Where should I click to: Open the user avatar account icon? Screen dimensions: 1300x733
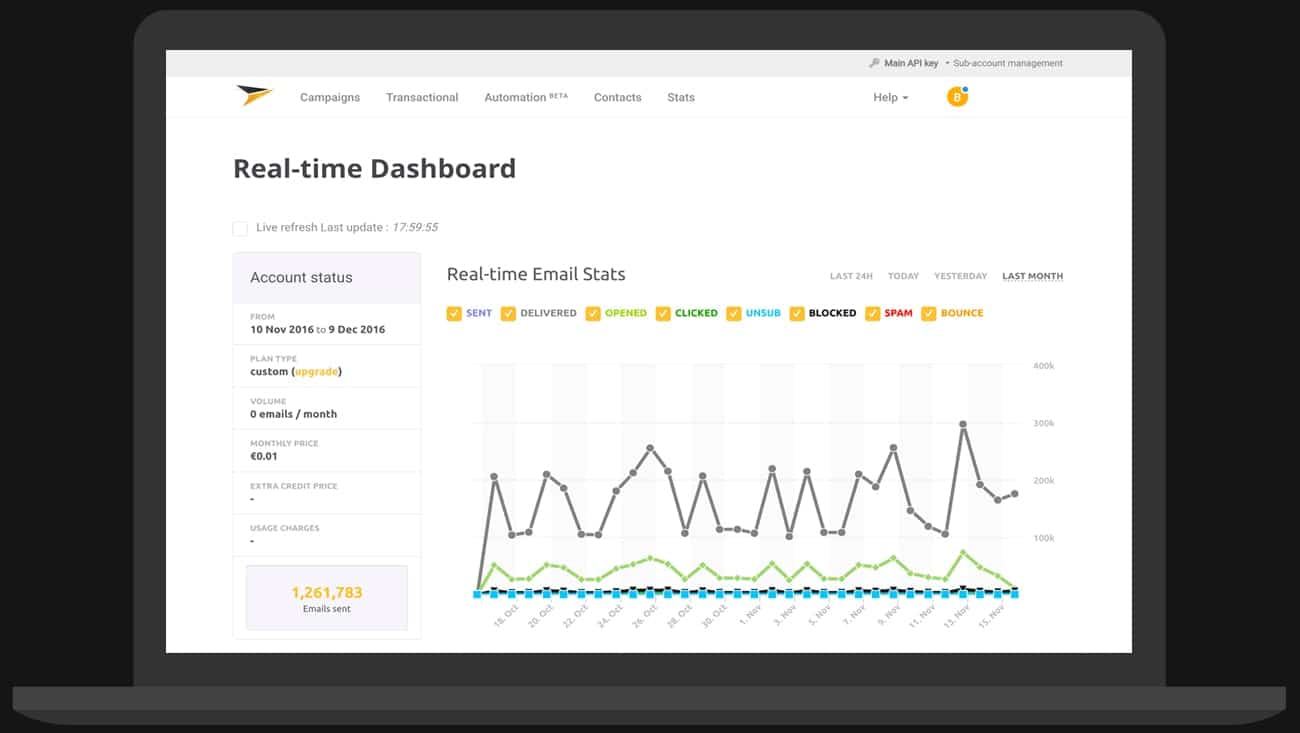coord(957,97)
